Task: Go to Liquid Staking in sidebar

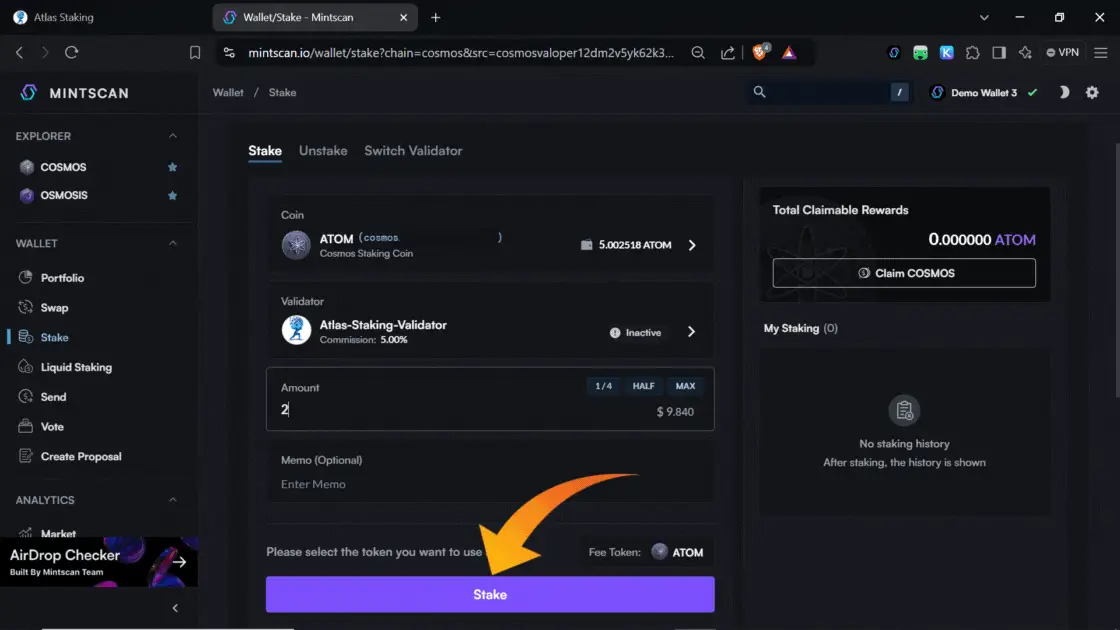Action: [76, 367]
